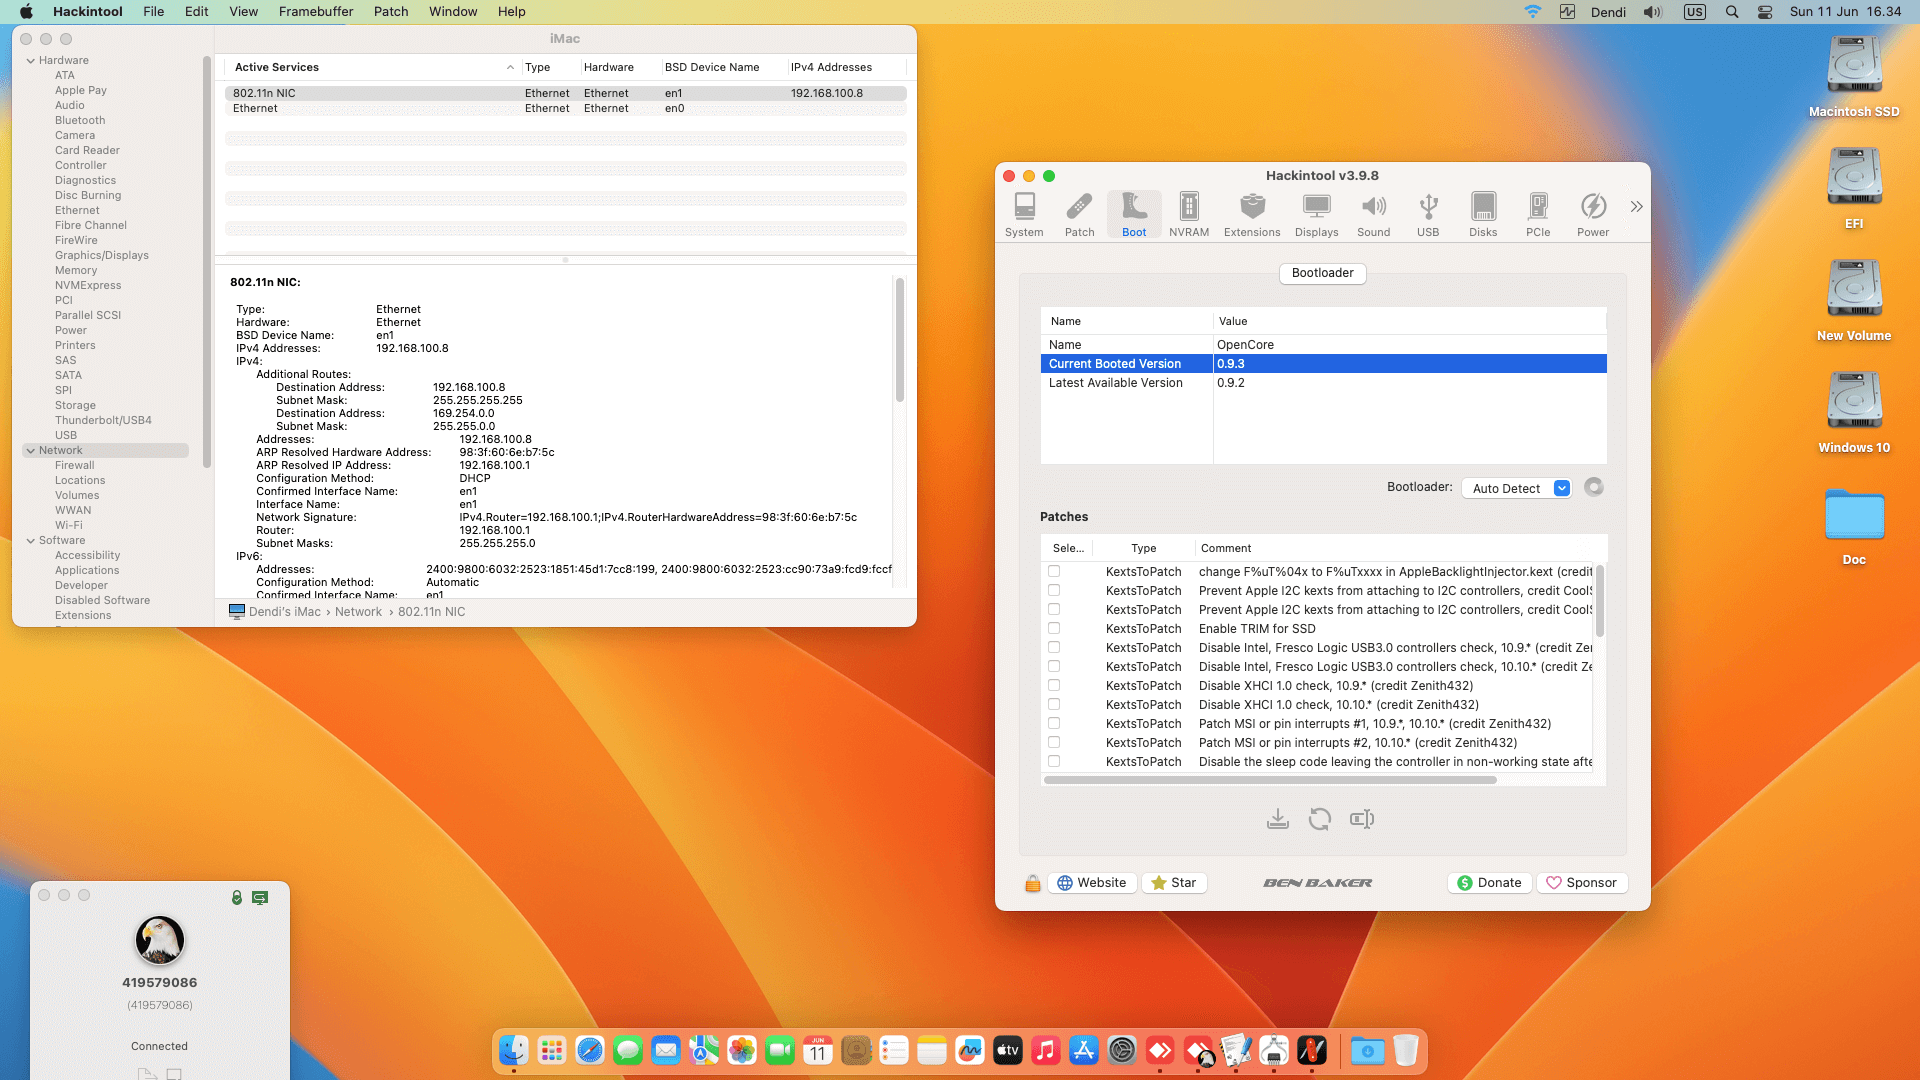Collapse the Software tree section
1920x1080 pixels.
(31, 540)
